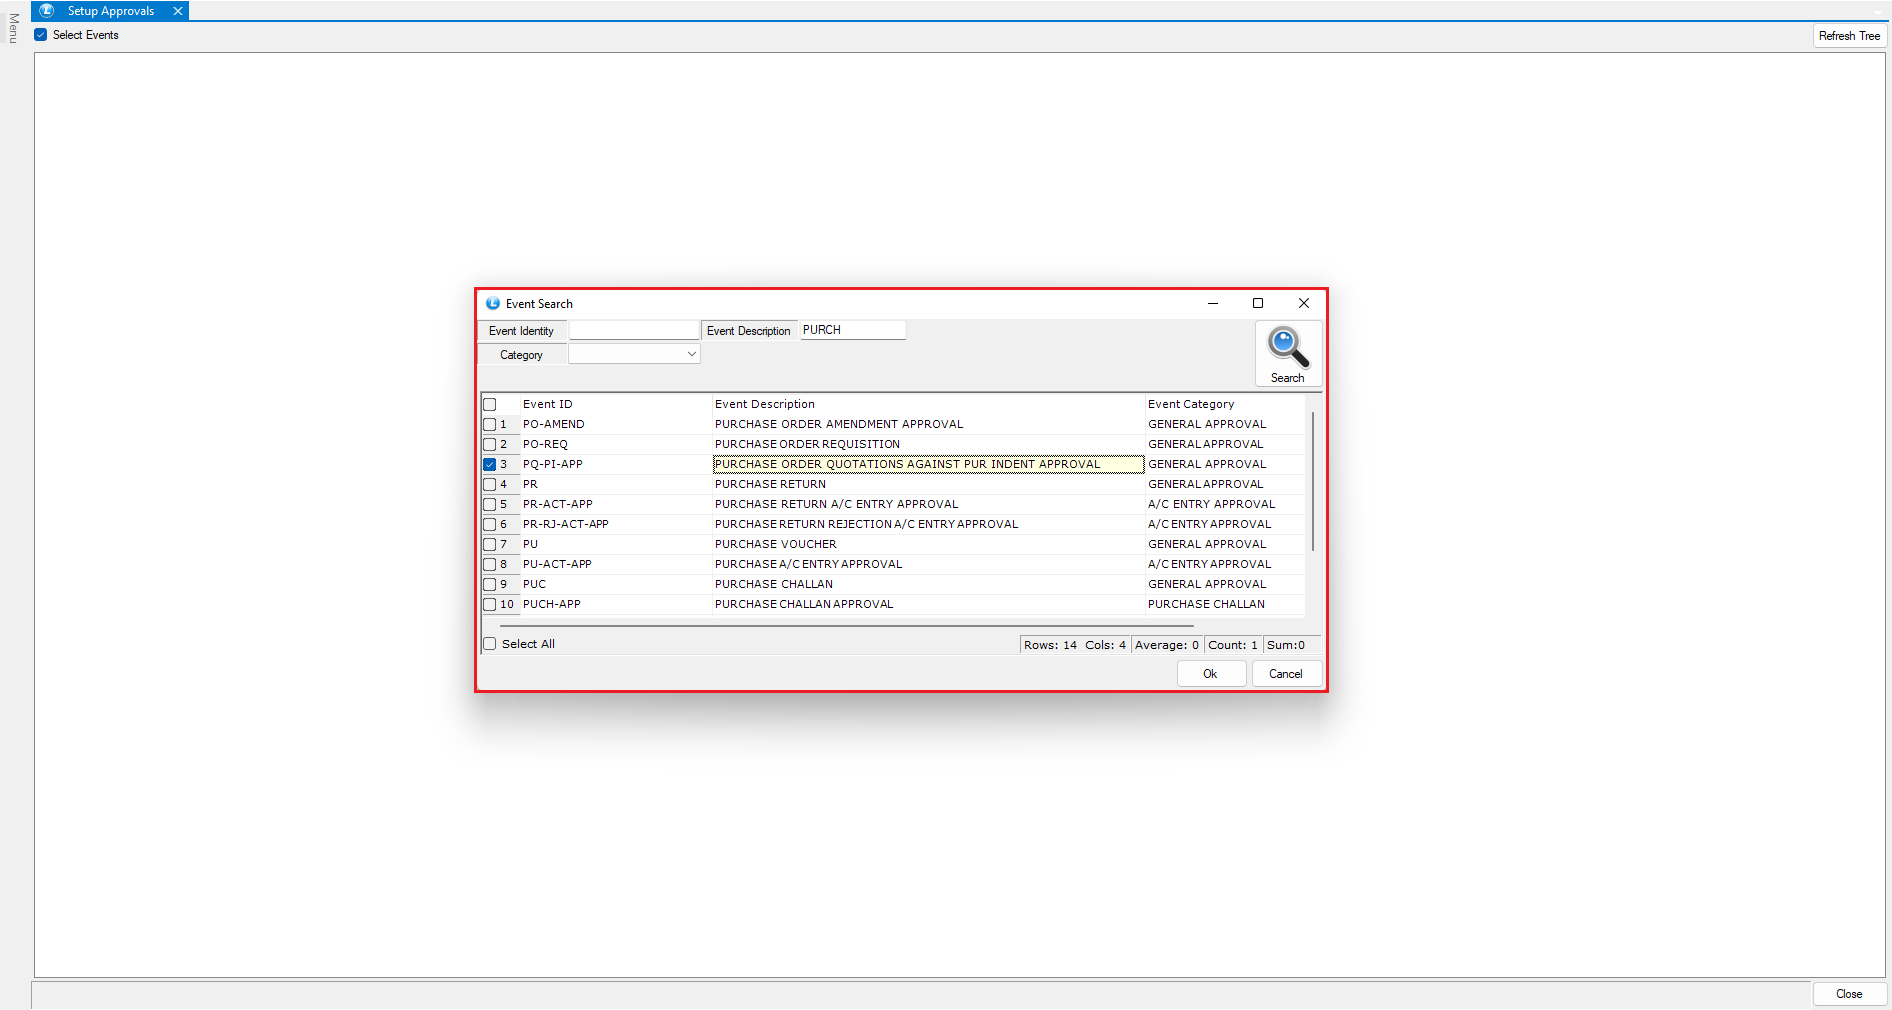Click the magnifying glass Search icon
This screenshot has height=1010, width=1892.
click(x=1287, y=348)
